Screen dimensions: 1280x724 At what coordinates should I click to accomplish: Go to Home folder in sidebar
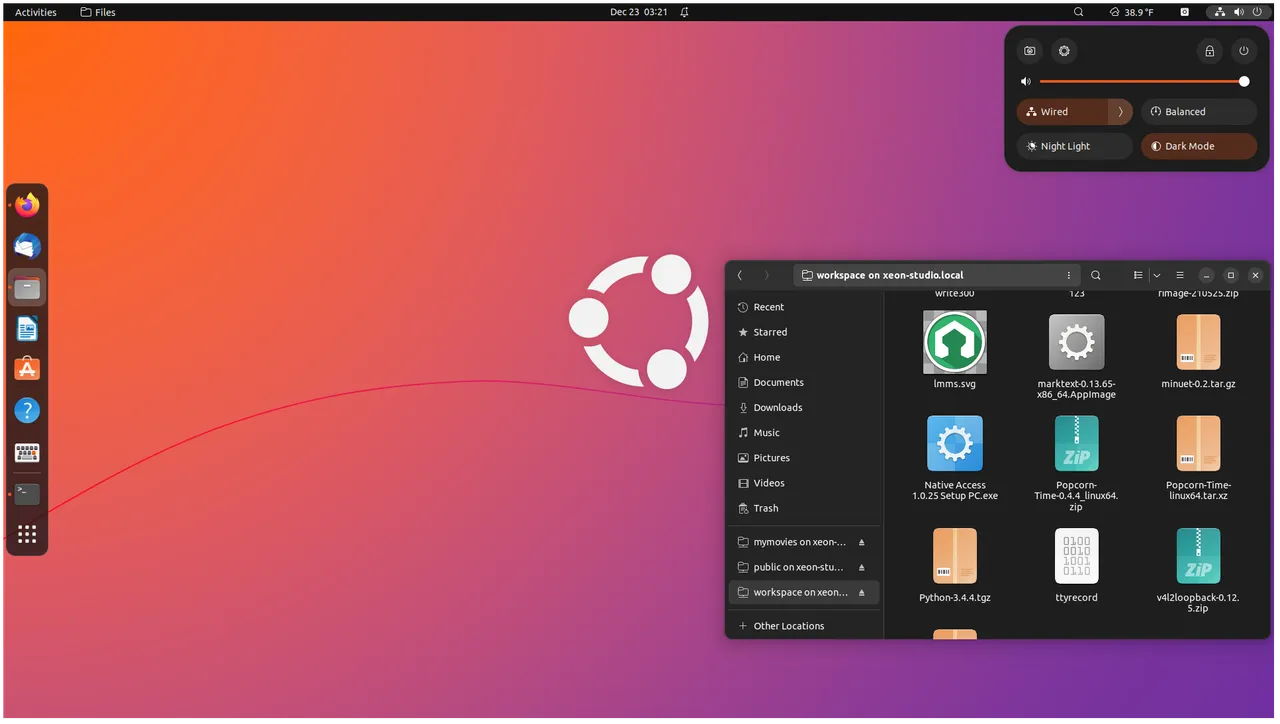[805, 357]
